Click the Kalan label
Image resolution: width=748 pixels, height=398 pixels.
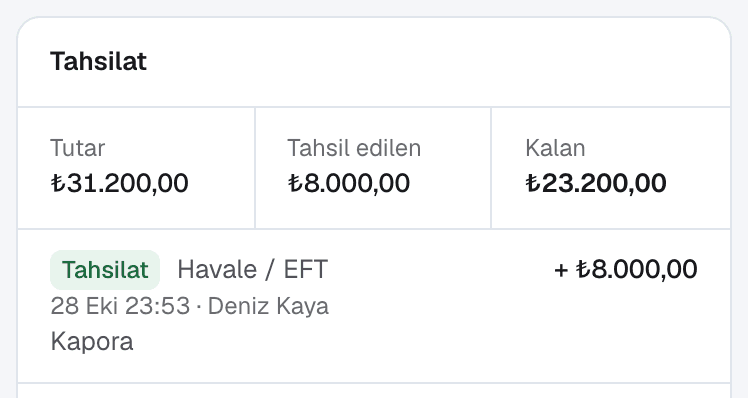click(555, 148)
